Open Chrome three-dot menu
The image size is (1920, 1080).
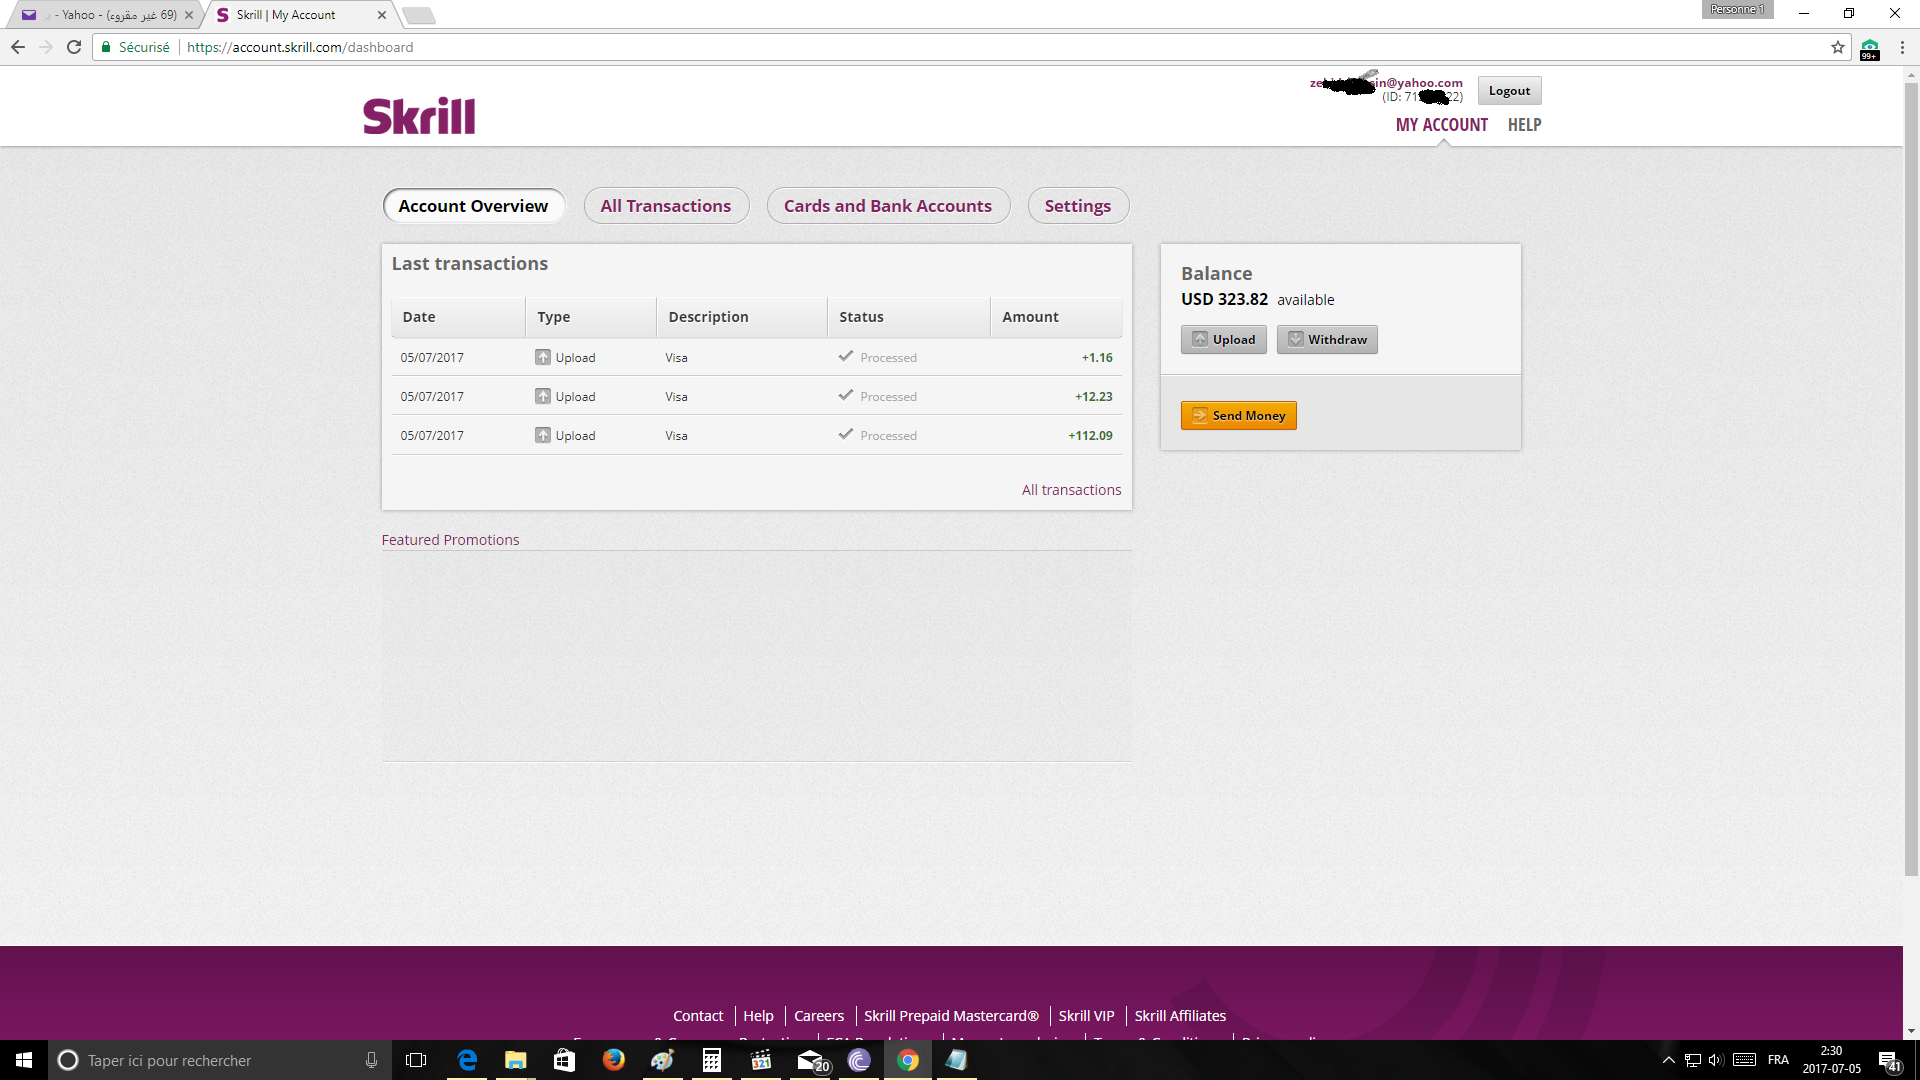(x=1902, y=47)
